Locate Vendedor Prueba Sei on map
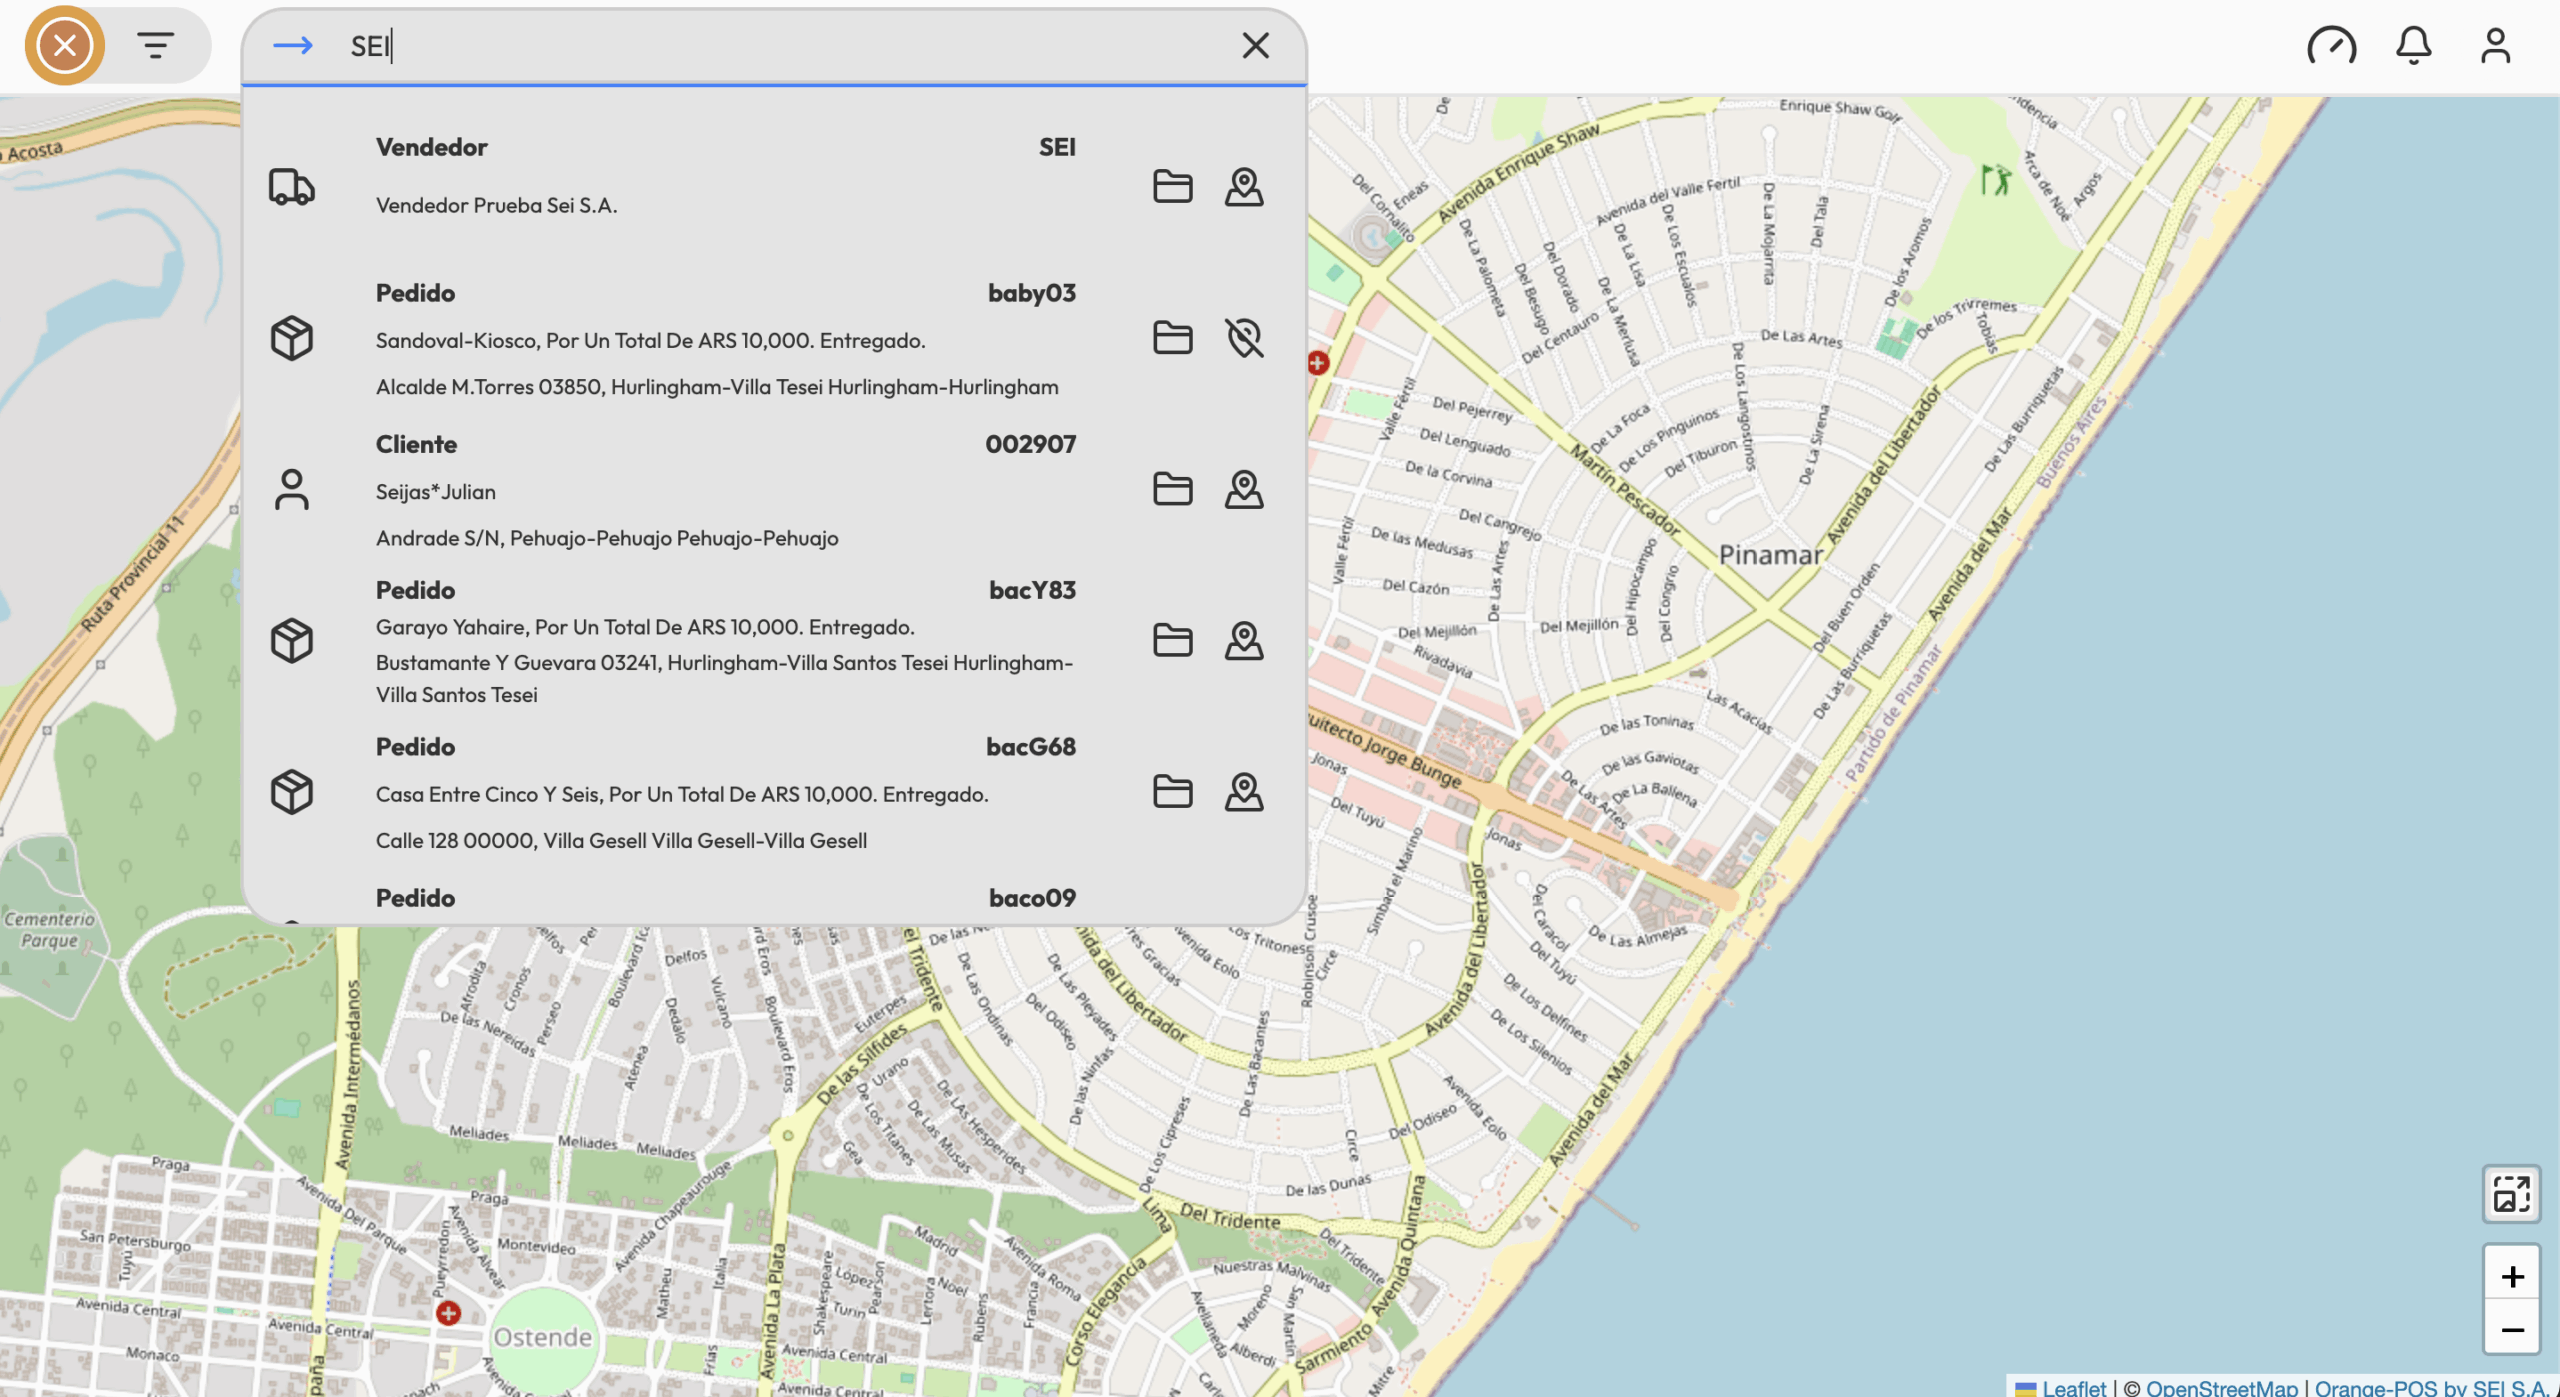The image size is (2560, 1397). pyautogui.click(x=1243, y=187)
